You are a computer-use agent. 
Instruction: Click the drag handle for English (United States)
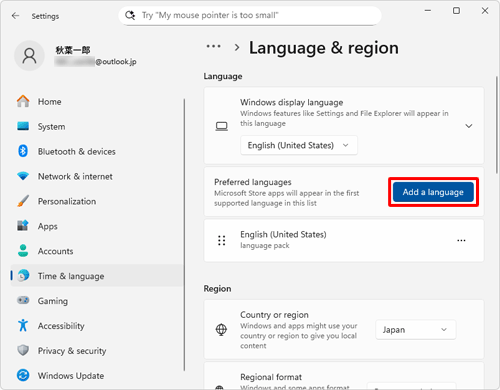click(222, 240)
